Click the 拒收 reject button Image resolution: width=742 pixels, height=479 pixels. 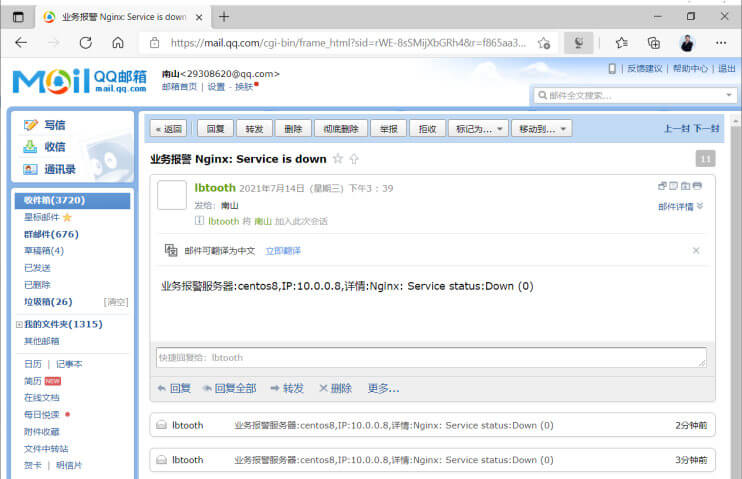[x=427, y=129]
